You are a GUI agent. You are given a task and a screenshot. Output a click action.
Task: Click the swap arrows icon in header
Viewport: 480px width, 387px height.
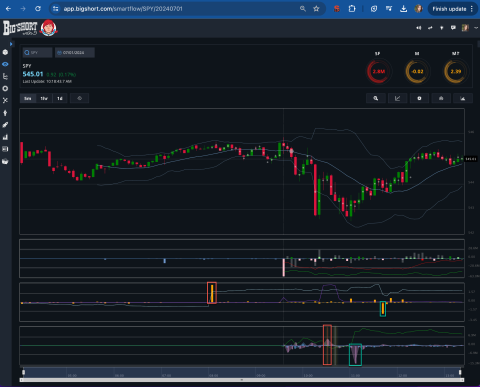[x=430, y=28]
